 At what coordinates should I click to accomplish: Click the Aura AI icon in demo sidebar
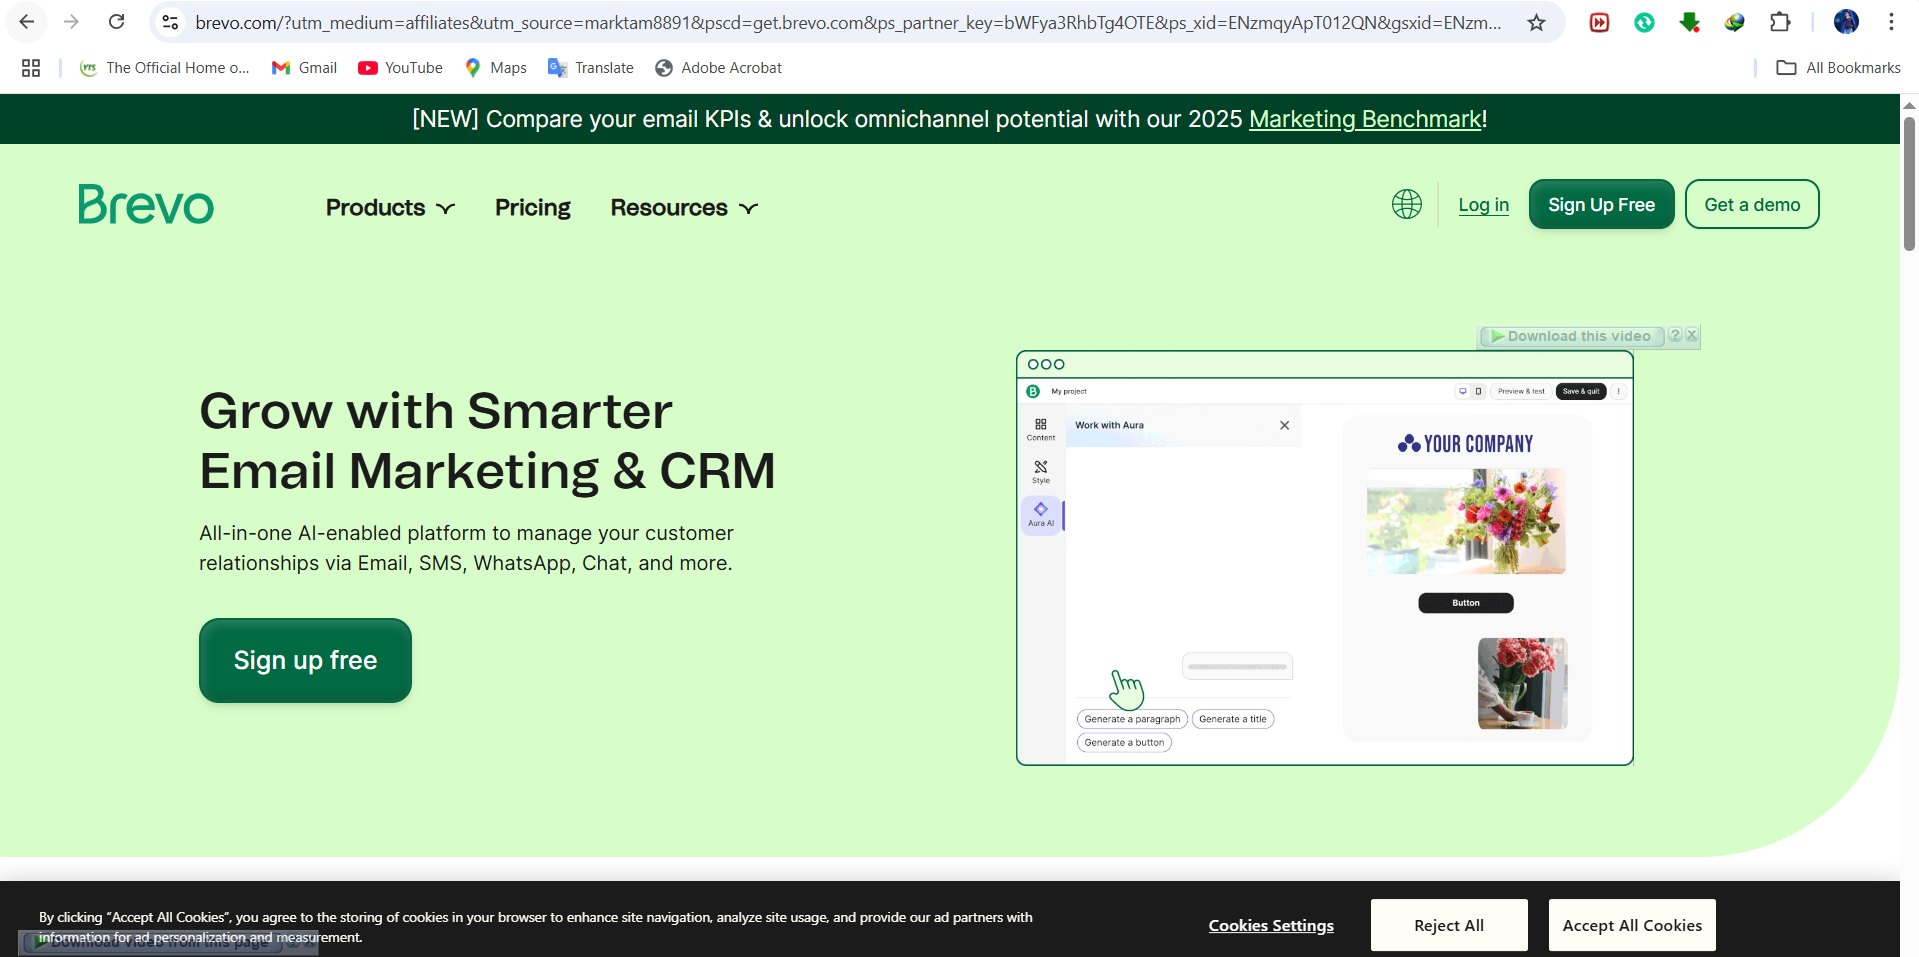(x=1041, y=515)
